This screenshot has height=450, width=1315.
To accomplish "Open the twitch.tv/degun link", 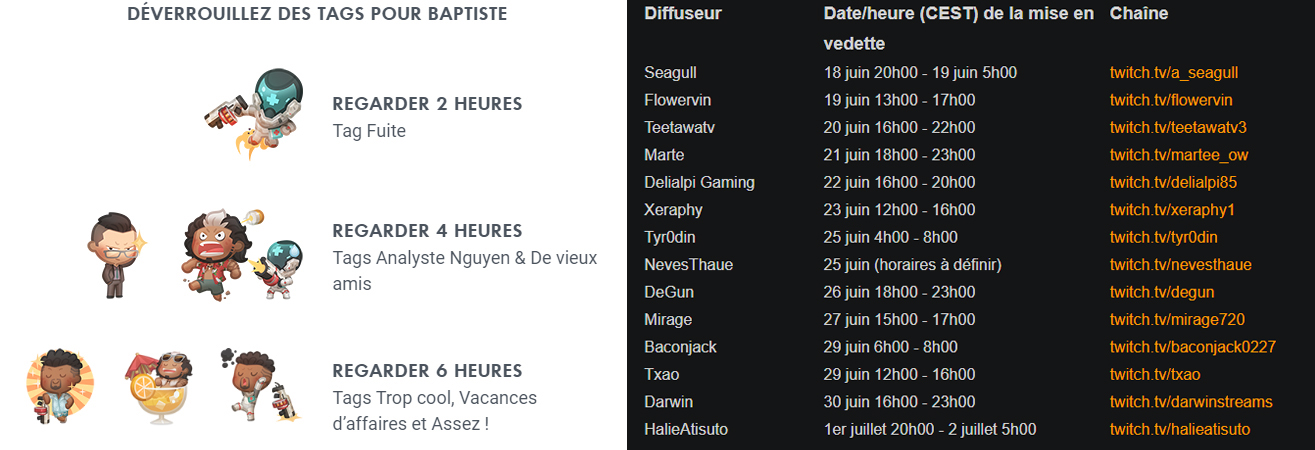I will click(x=1162, y=292).
